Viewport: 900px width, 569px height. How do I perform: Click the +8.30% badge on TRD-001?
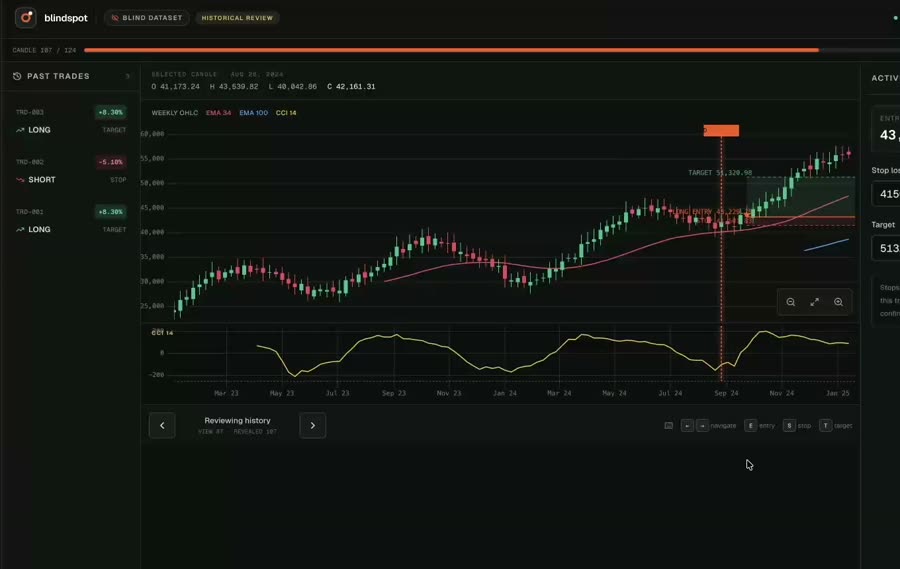tap(110, 212)
